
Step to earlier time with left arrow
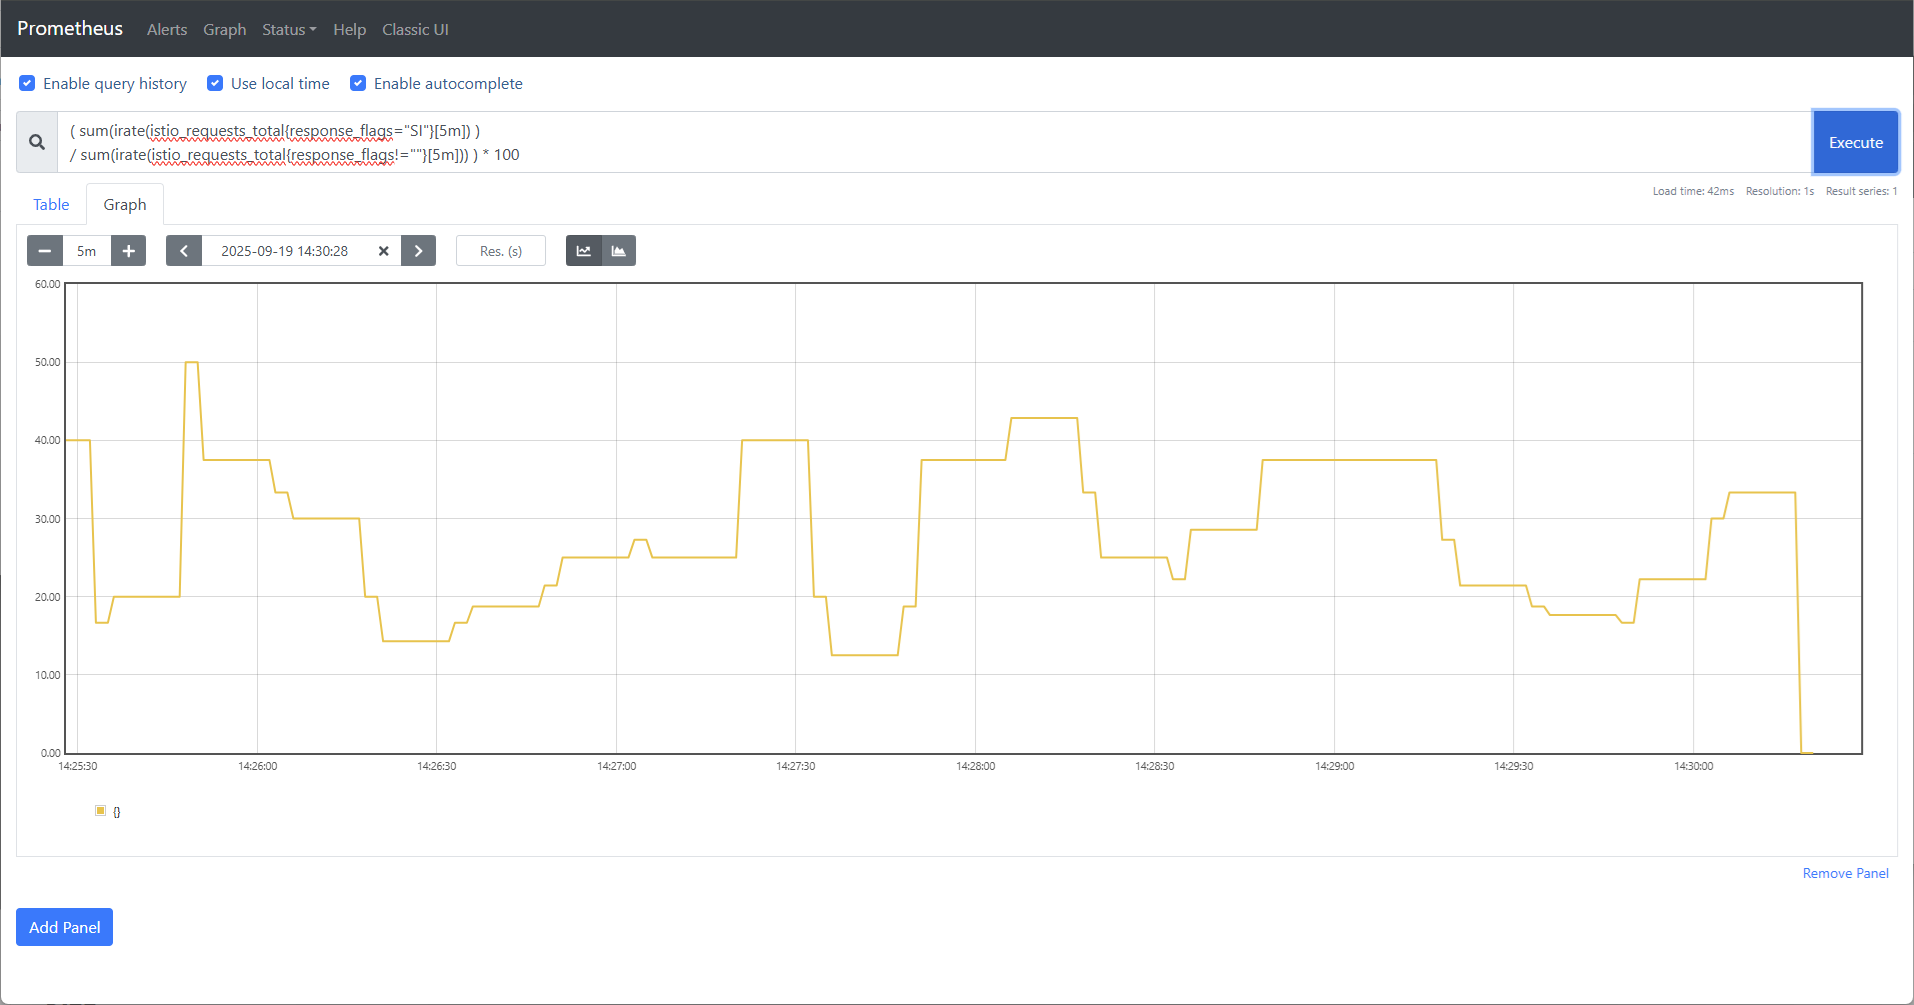184,250
